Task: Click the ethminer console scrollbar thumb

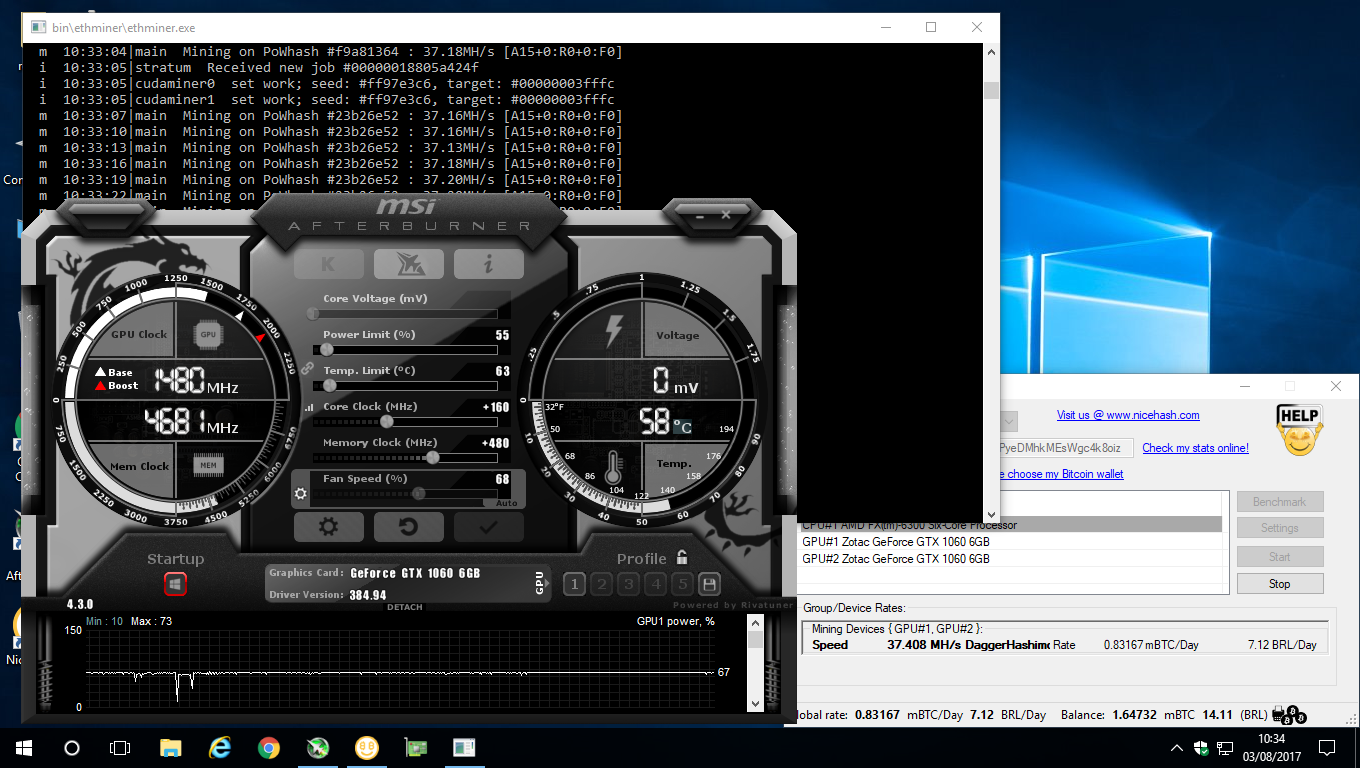Action: tap(991, 91)
